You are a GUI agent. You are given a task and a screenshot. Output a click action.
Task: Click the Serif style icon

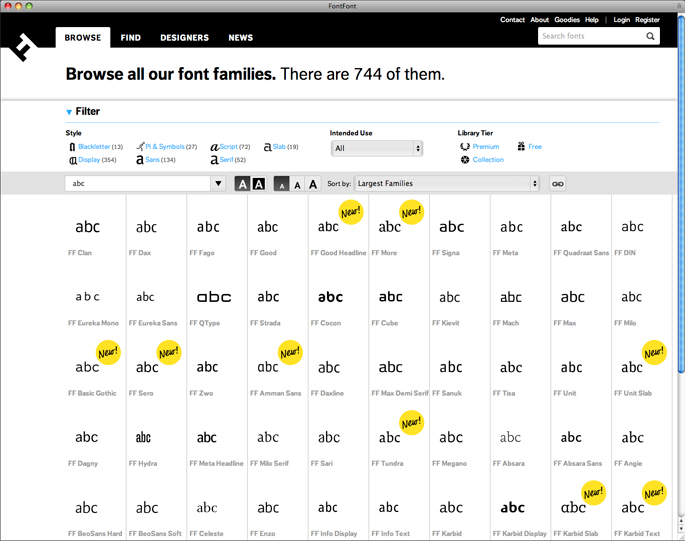click(214, 160)
